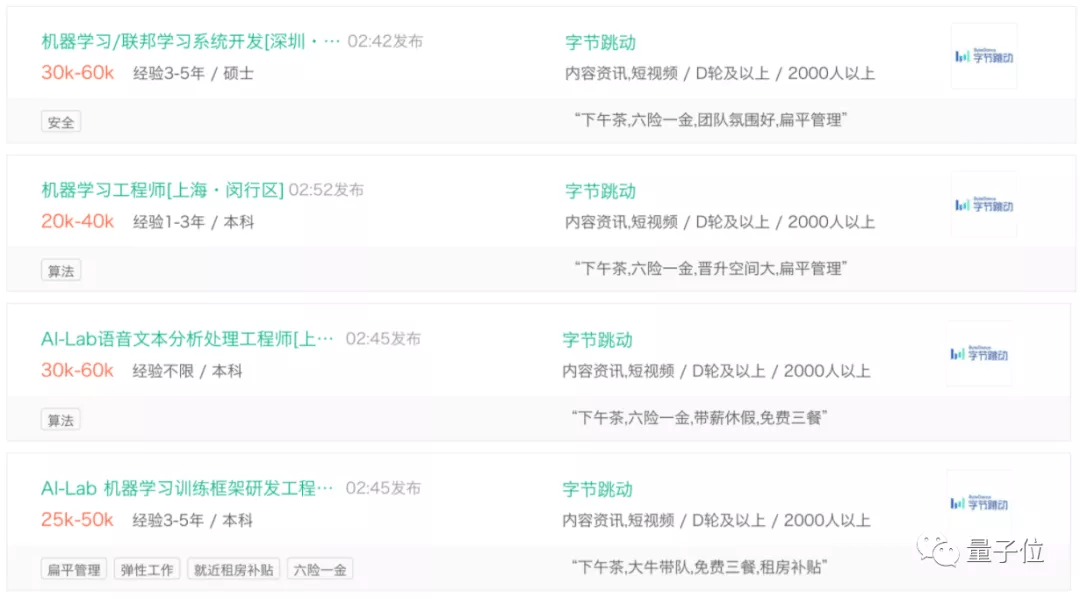Click the 经验1-3年 / 本科 requirement text
Image resolution: width=1080 pixels, height=599 pixels.
(193, 222)
